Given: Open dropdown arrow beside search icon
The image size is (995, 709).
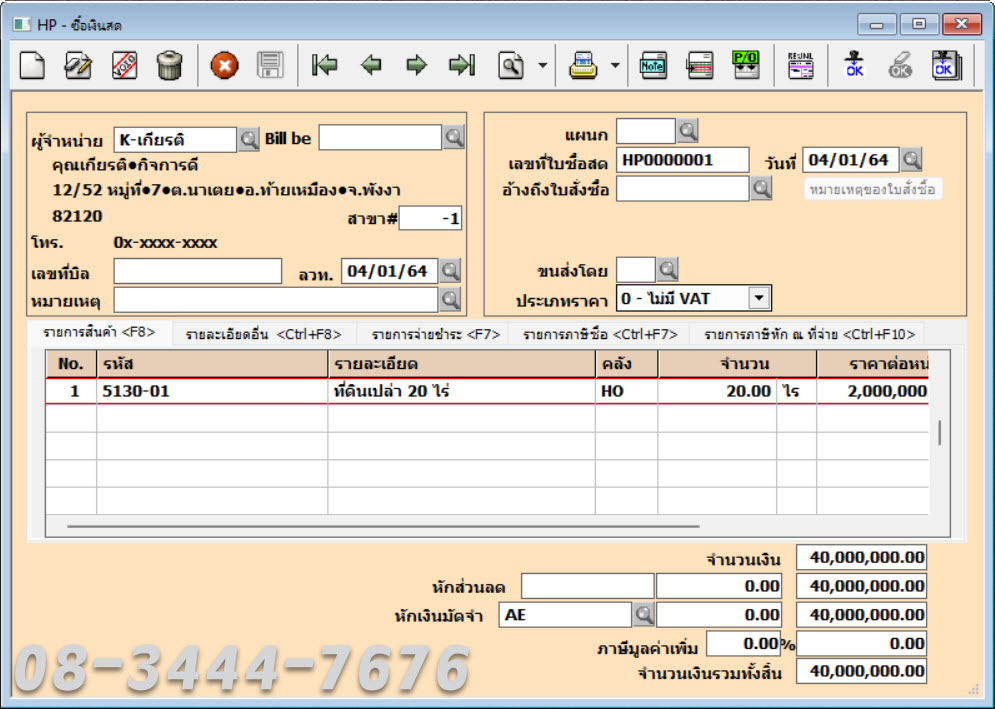Looking at the screenshot, I should [x=543, y=65].
